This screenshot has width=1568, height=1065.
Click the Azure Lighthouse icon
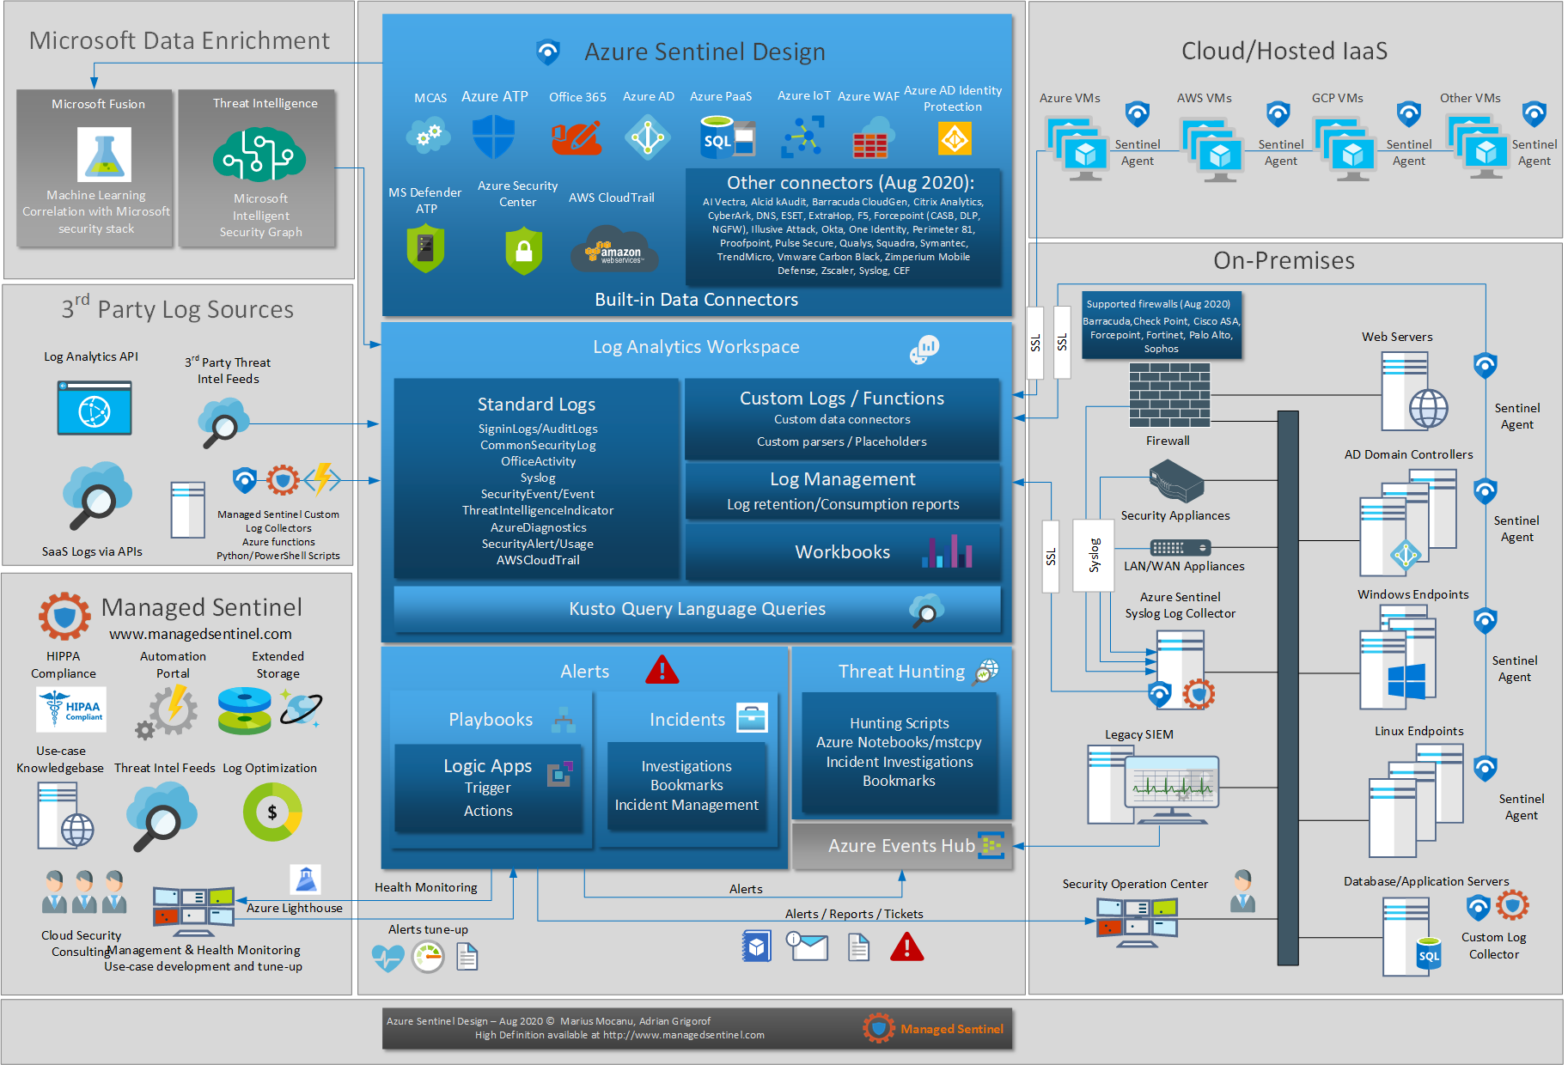pyautogui.click(x=305, y=879)
